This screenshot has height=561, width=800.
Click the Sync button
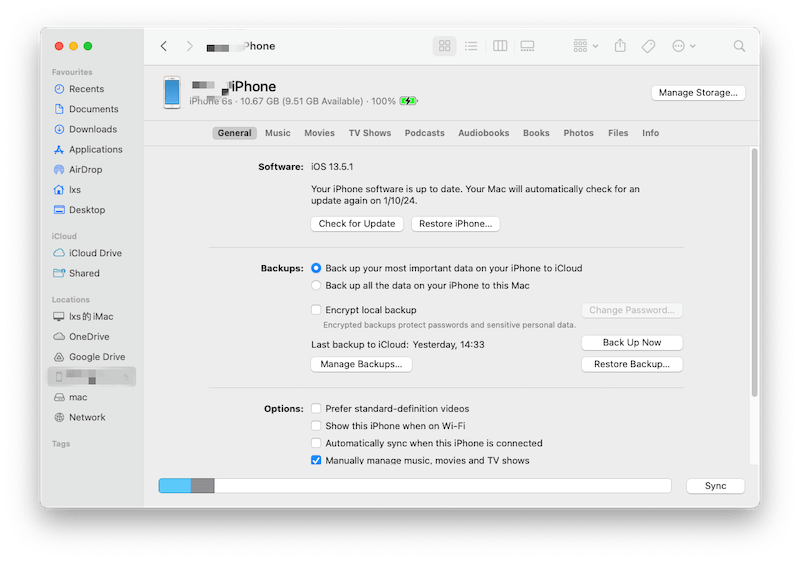(x=715, y=486)
